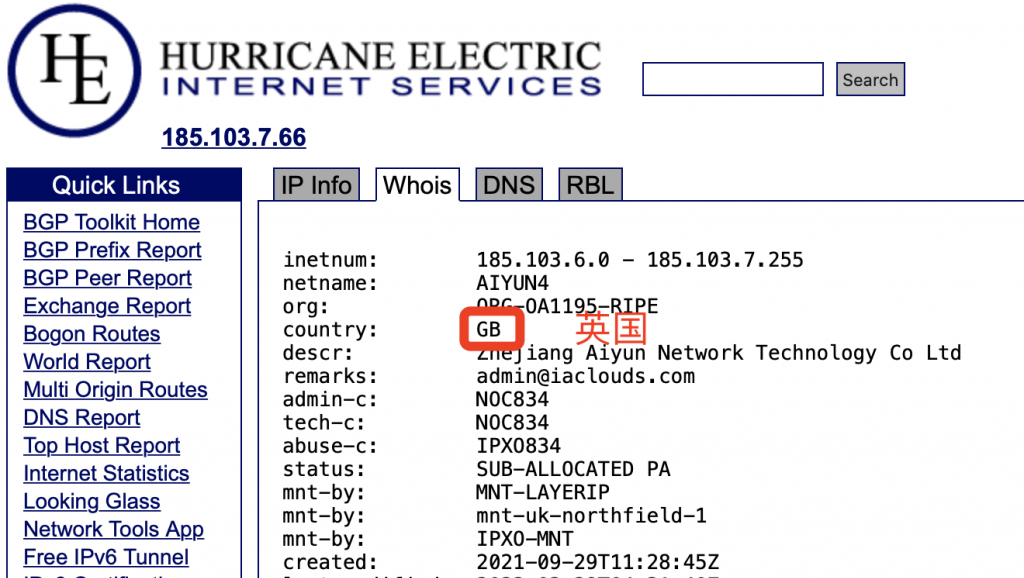Click the country value GB

click(x=488, y=330)
